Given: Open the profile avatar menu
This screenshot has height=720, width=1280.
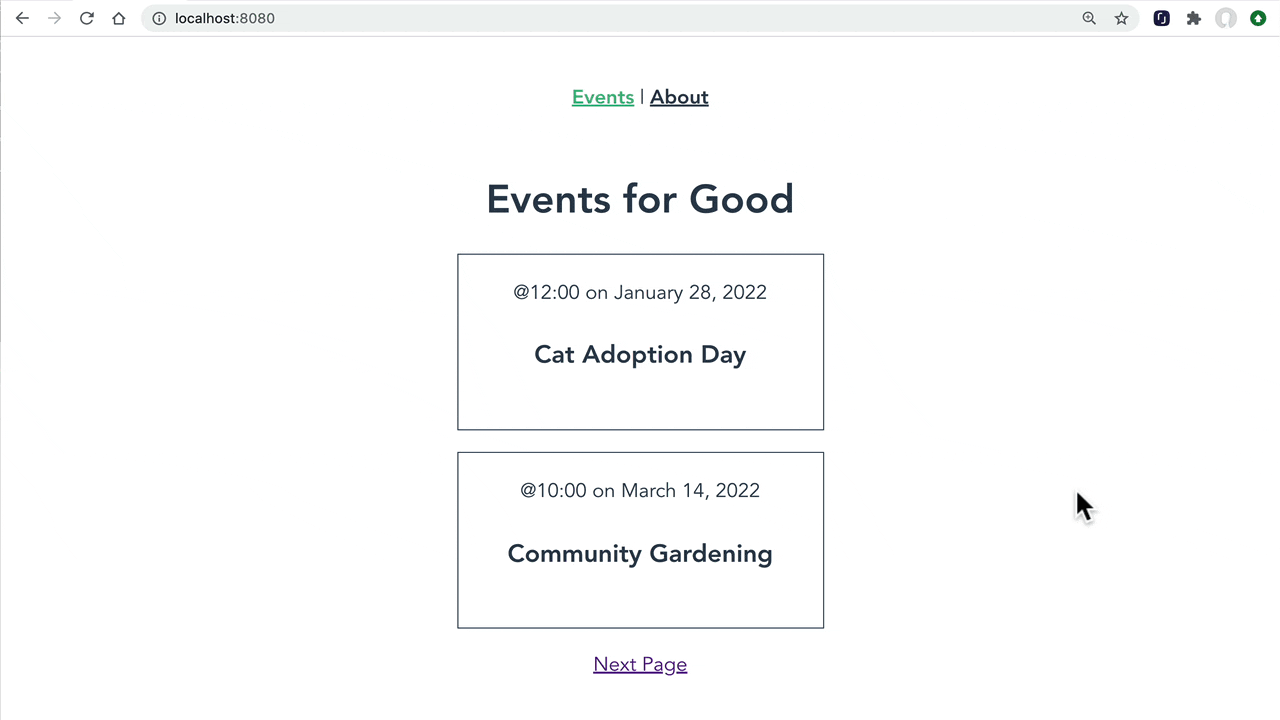Looking at the screenshot, I should (x=1226, y=18).
